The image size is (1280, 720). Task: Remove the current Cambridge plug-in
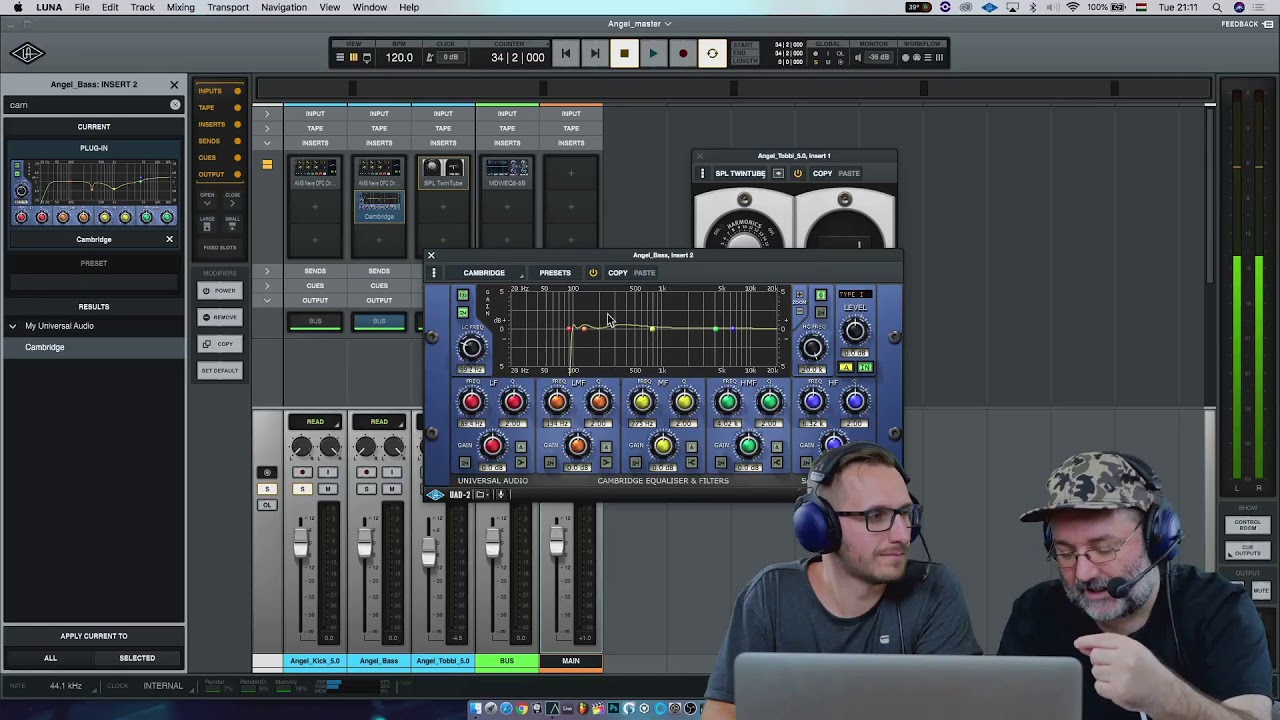[169, 239]
